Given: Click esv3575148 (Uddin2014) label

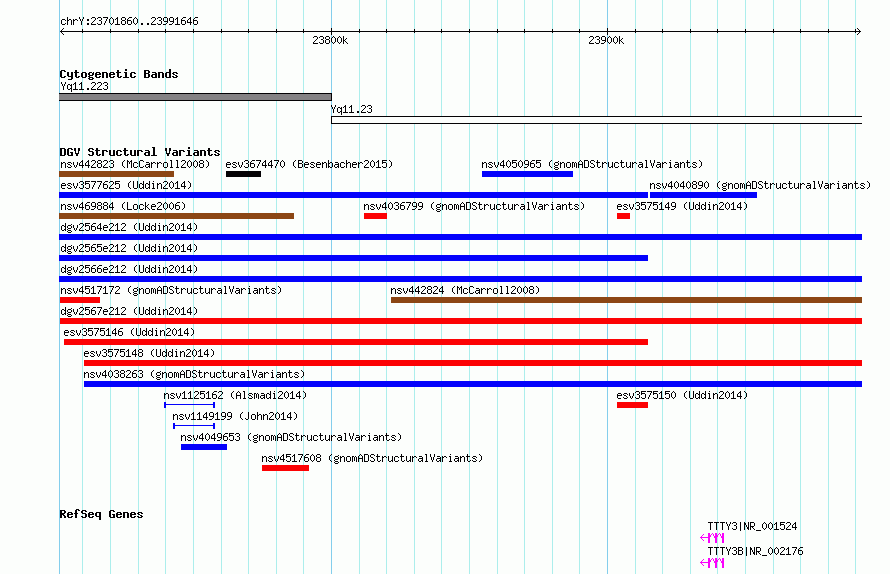Looking at the screenshot, I should (x=149, y=353).
